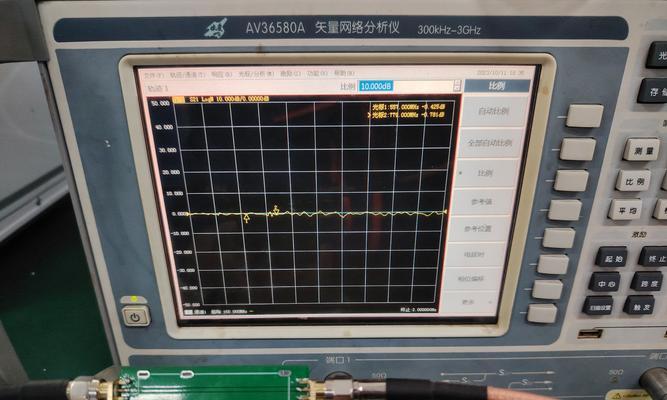Select marker 1 triangle on the trace
This screenshot has width=667, height=400.
click(247, 219)
